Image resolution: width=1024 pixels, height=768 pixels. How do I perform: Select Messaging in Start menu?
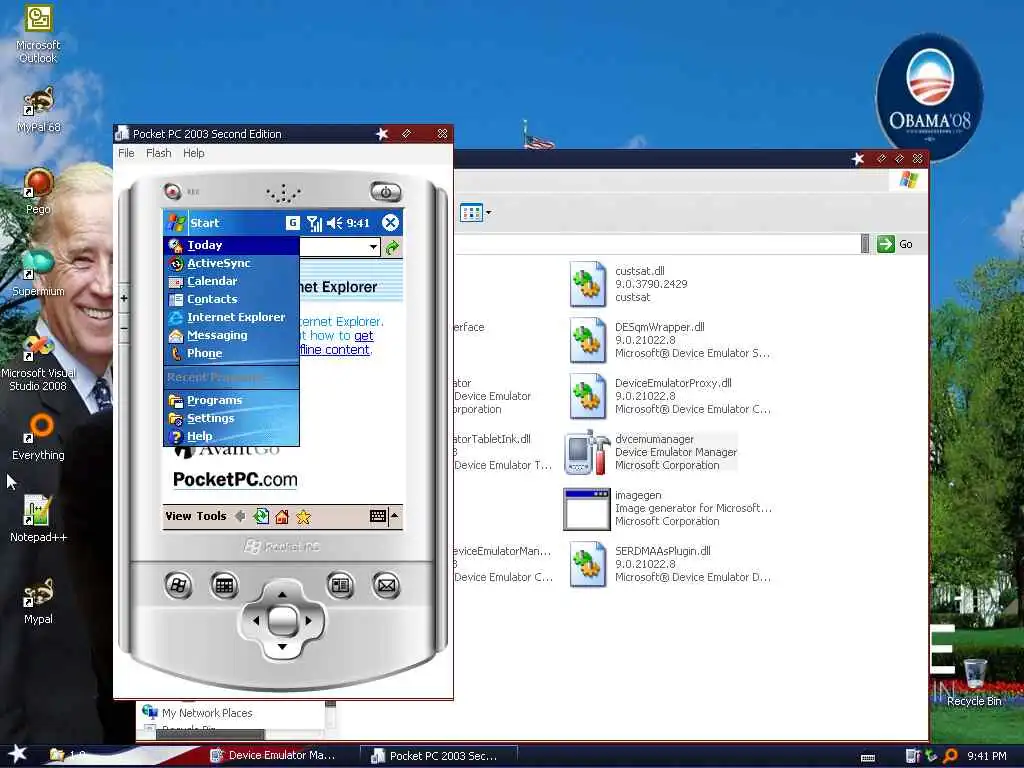tap(231, 335)
